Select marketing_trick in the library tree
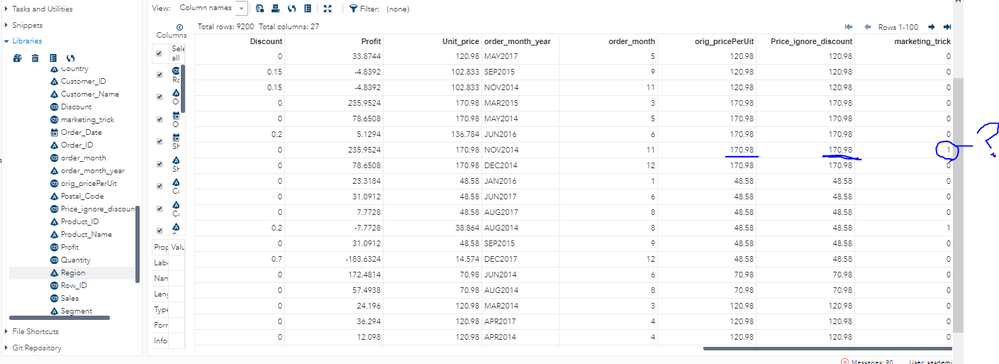999x364 pixels. (87, 120)
